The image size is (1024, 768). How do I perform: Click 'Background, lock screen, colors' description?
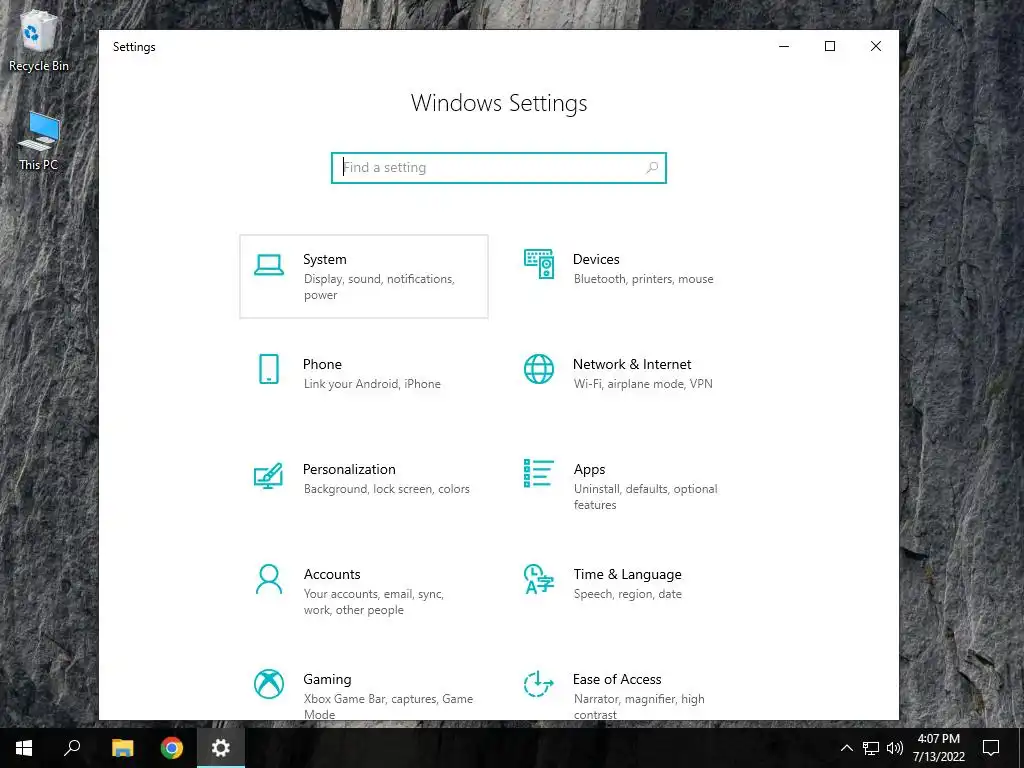pyautogui.click(x=387, y=489)
